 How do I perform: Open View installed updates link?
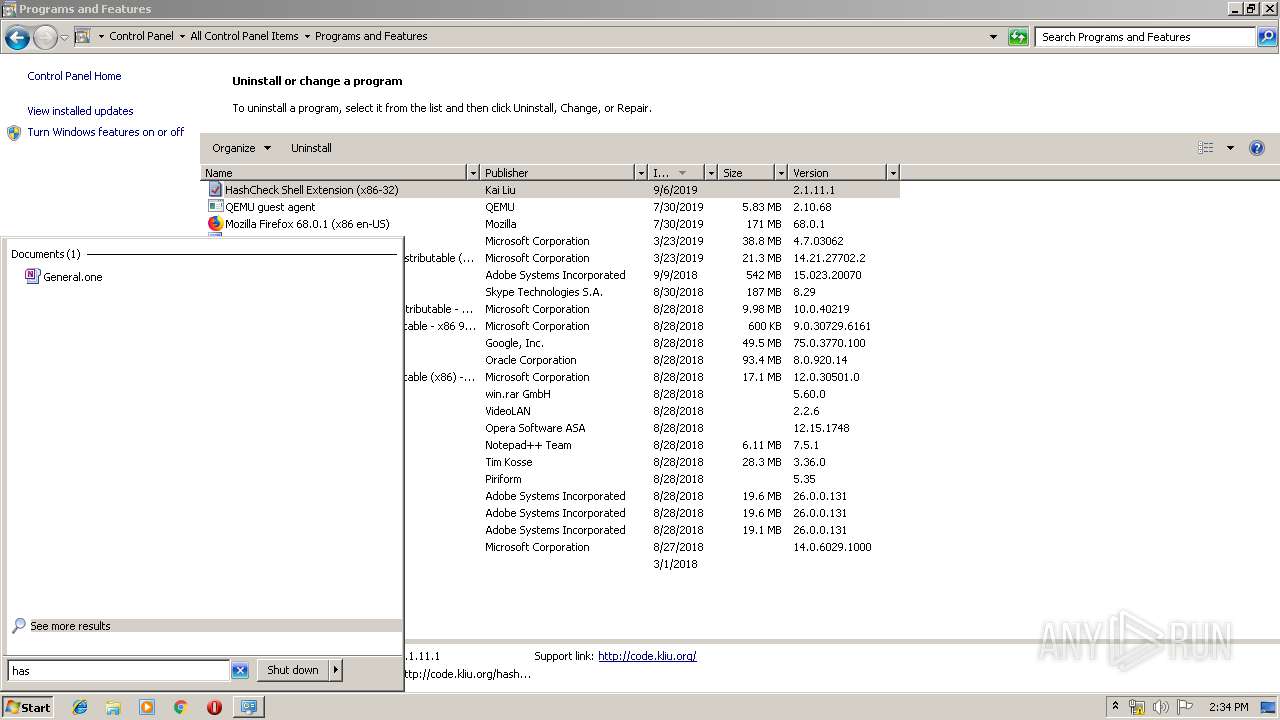pos(80,111)
